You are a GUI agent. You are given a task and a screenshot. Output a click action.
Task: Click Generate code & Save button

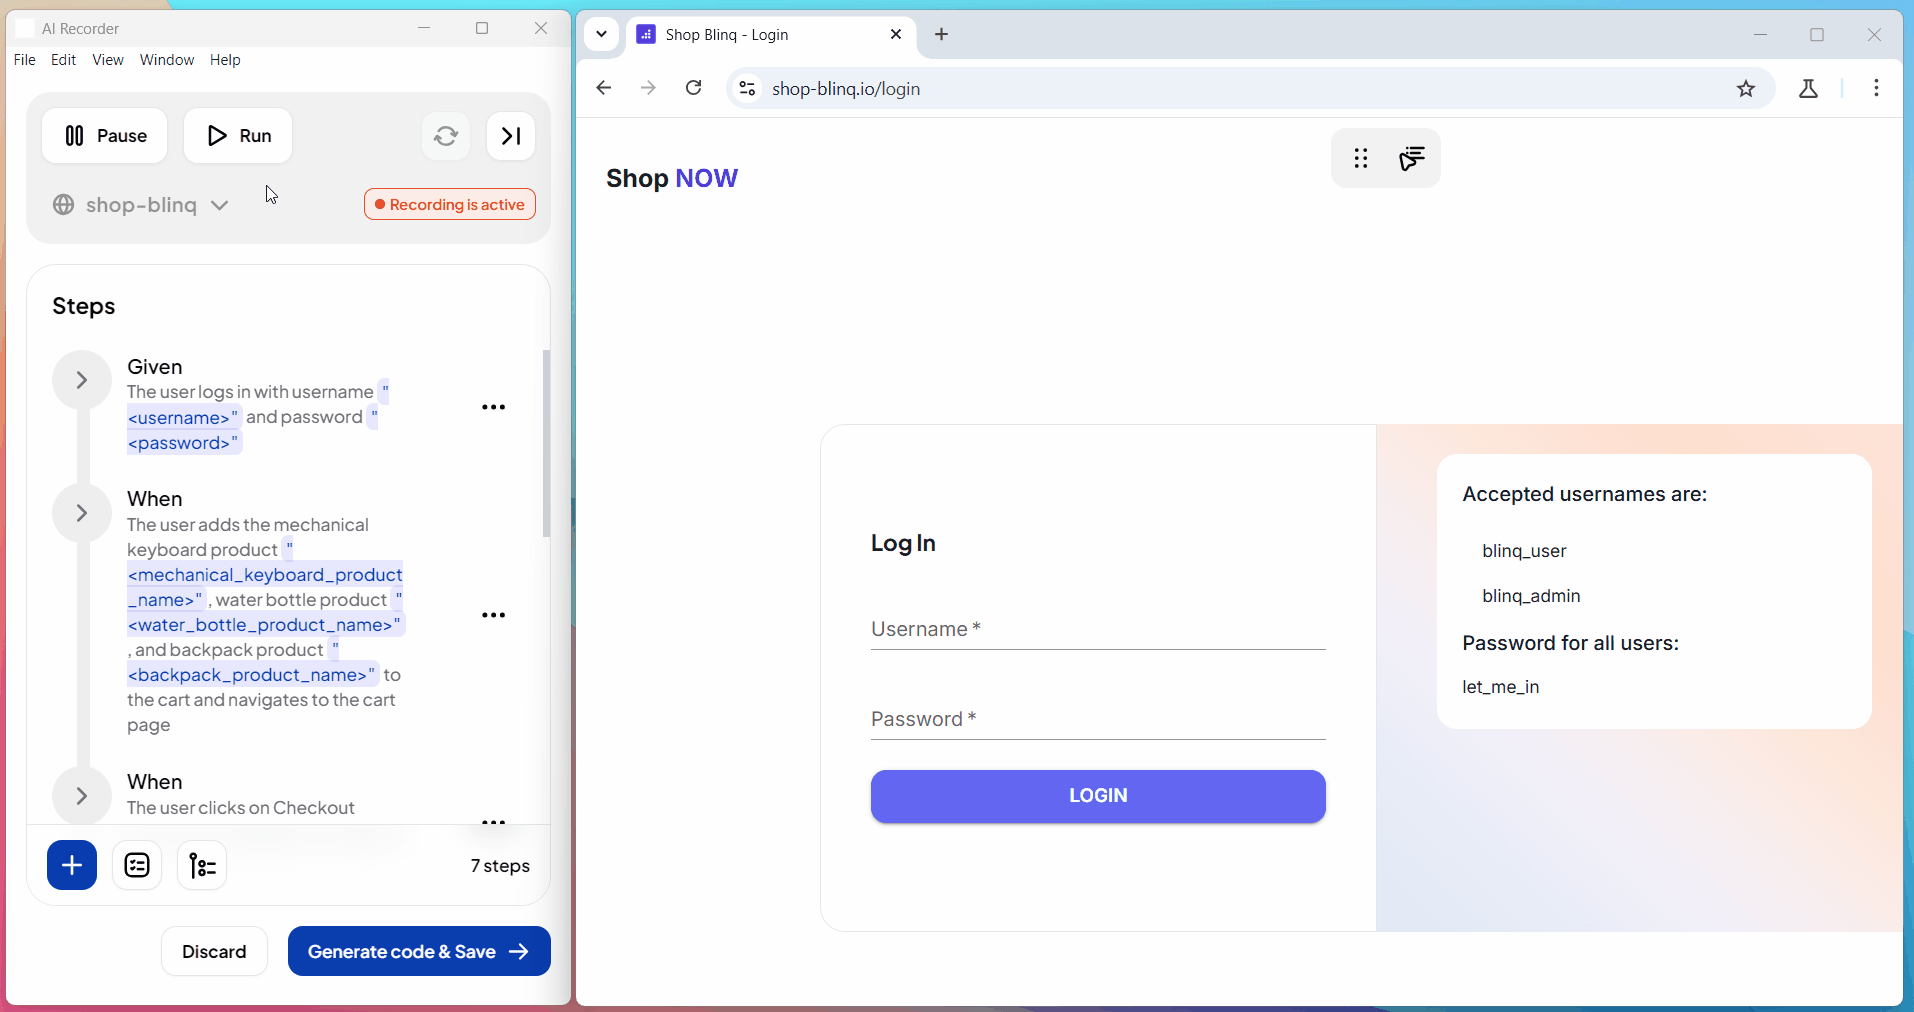(419, 951)
